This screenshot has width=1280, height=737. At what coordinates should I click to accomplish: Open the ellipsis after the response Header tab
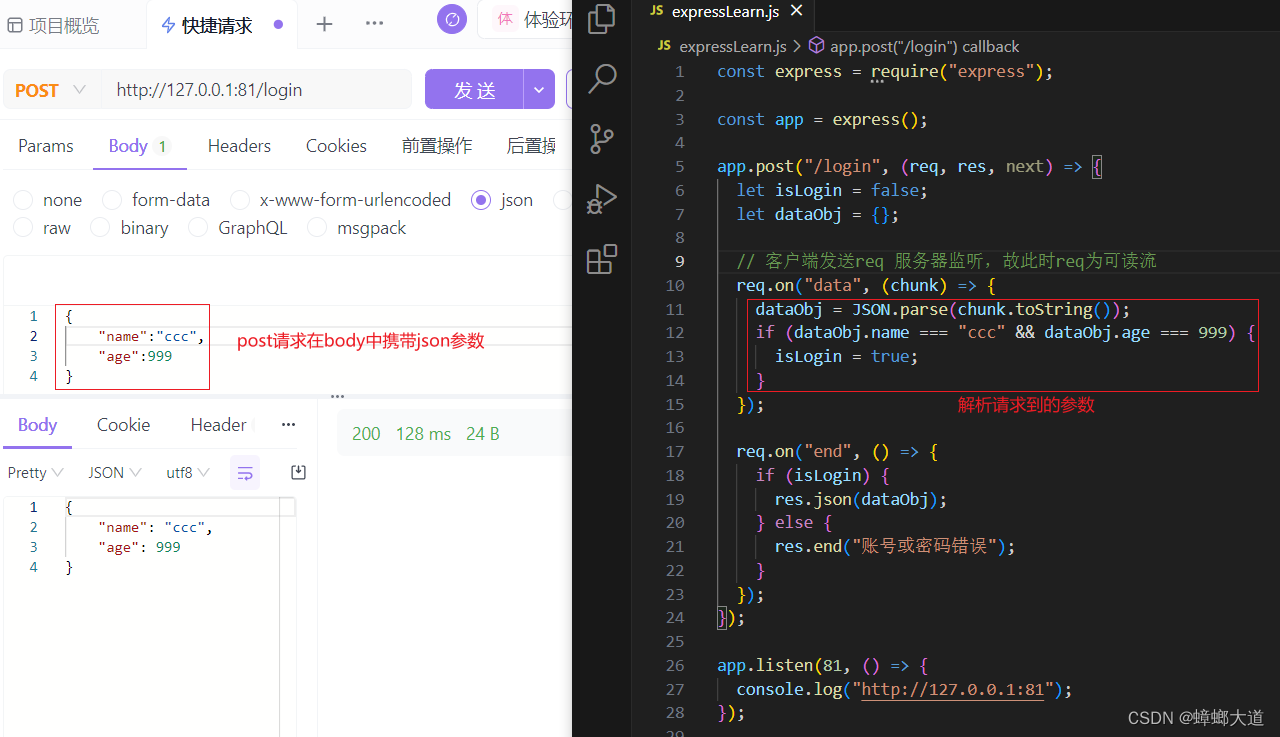coord(289,425)
